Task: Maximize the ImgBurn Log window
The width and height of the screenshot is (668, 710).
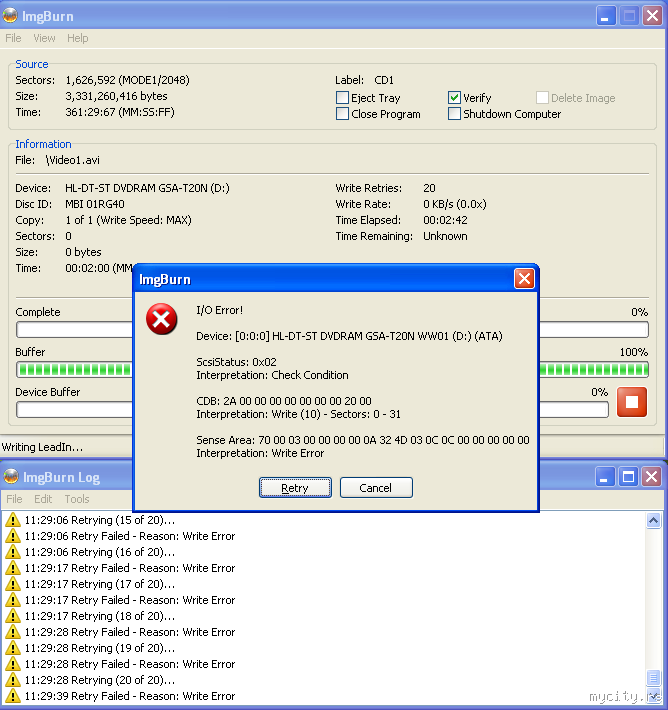Action: pos(628,477)
